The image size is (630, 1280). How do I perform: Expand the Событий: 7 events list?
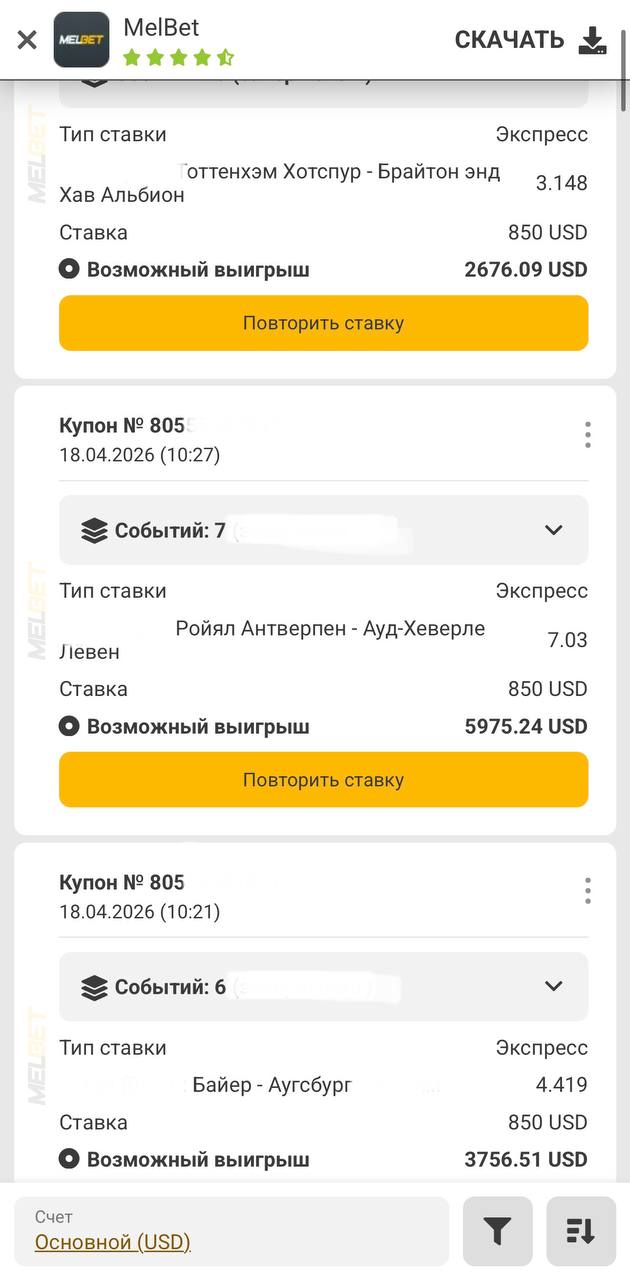pos(553,530)
